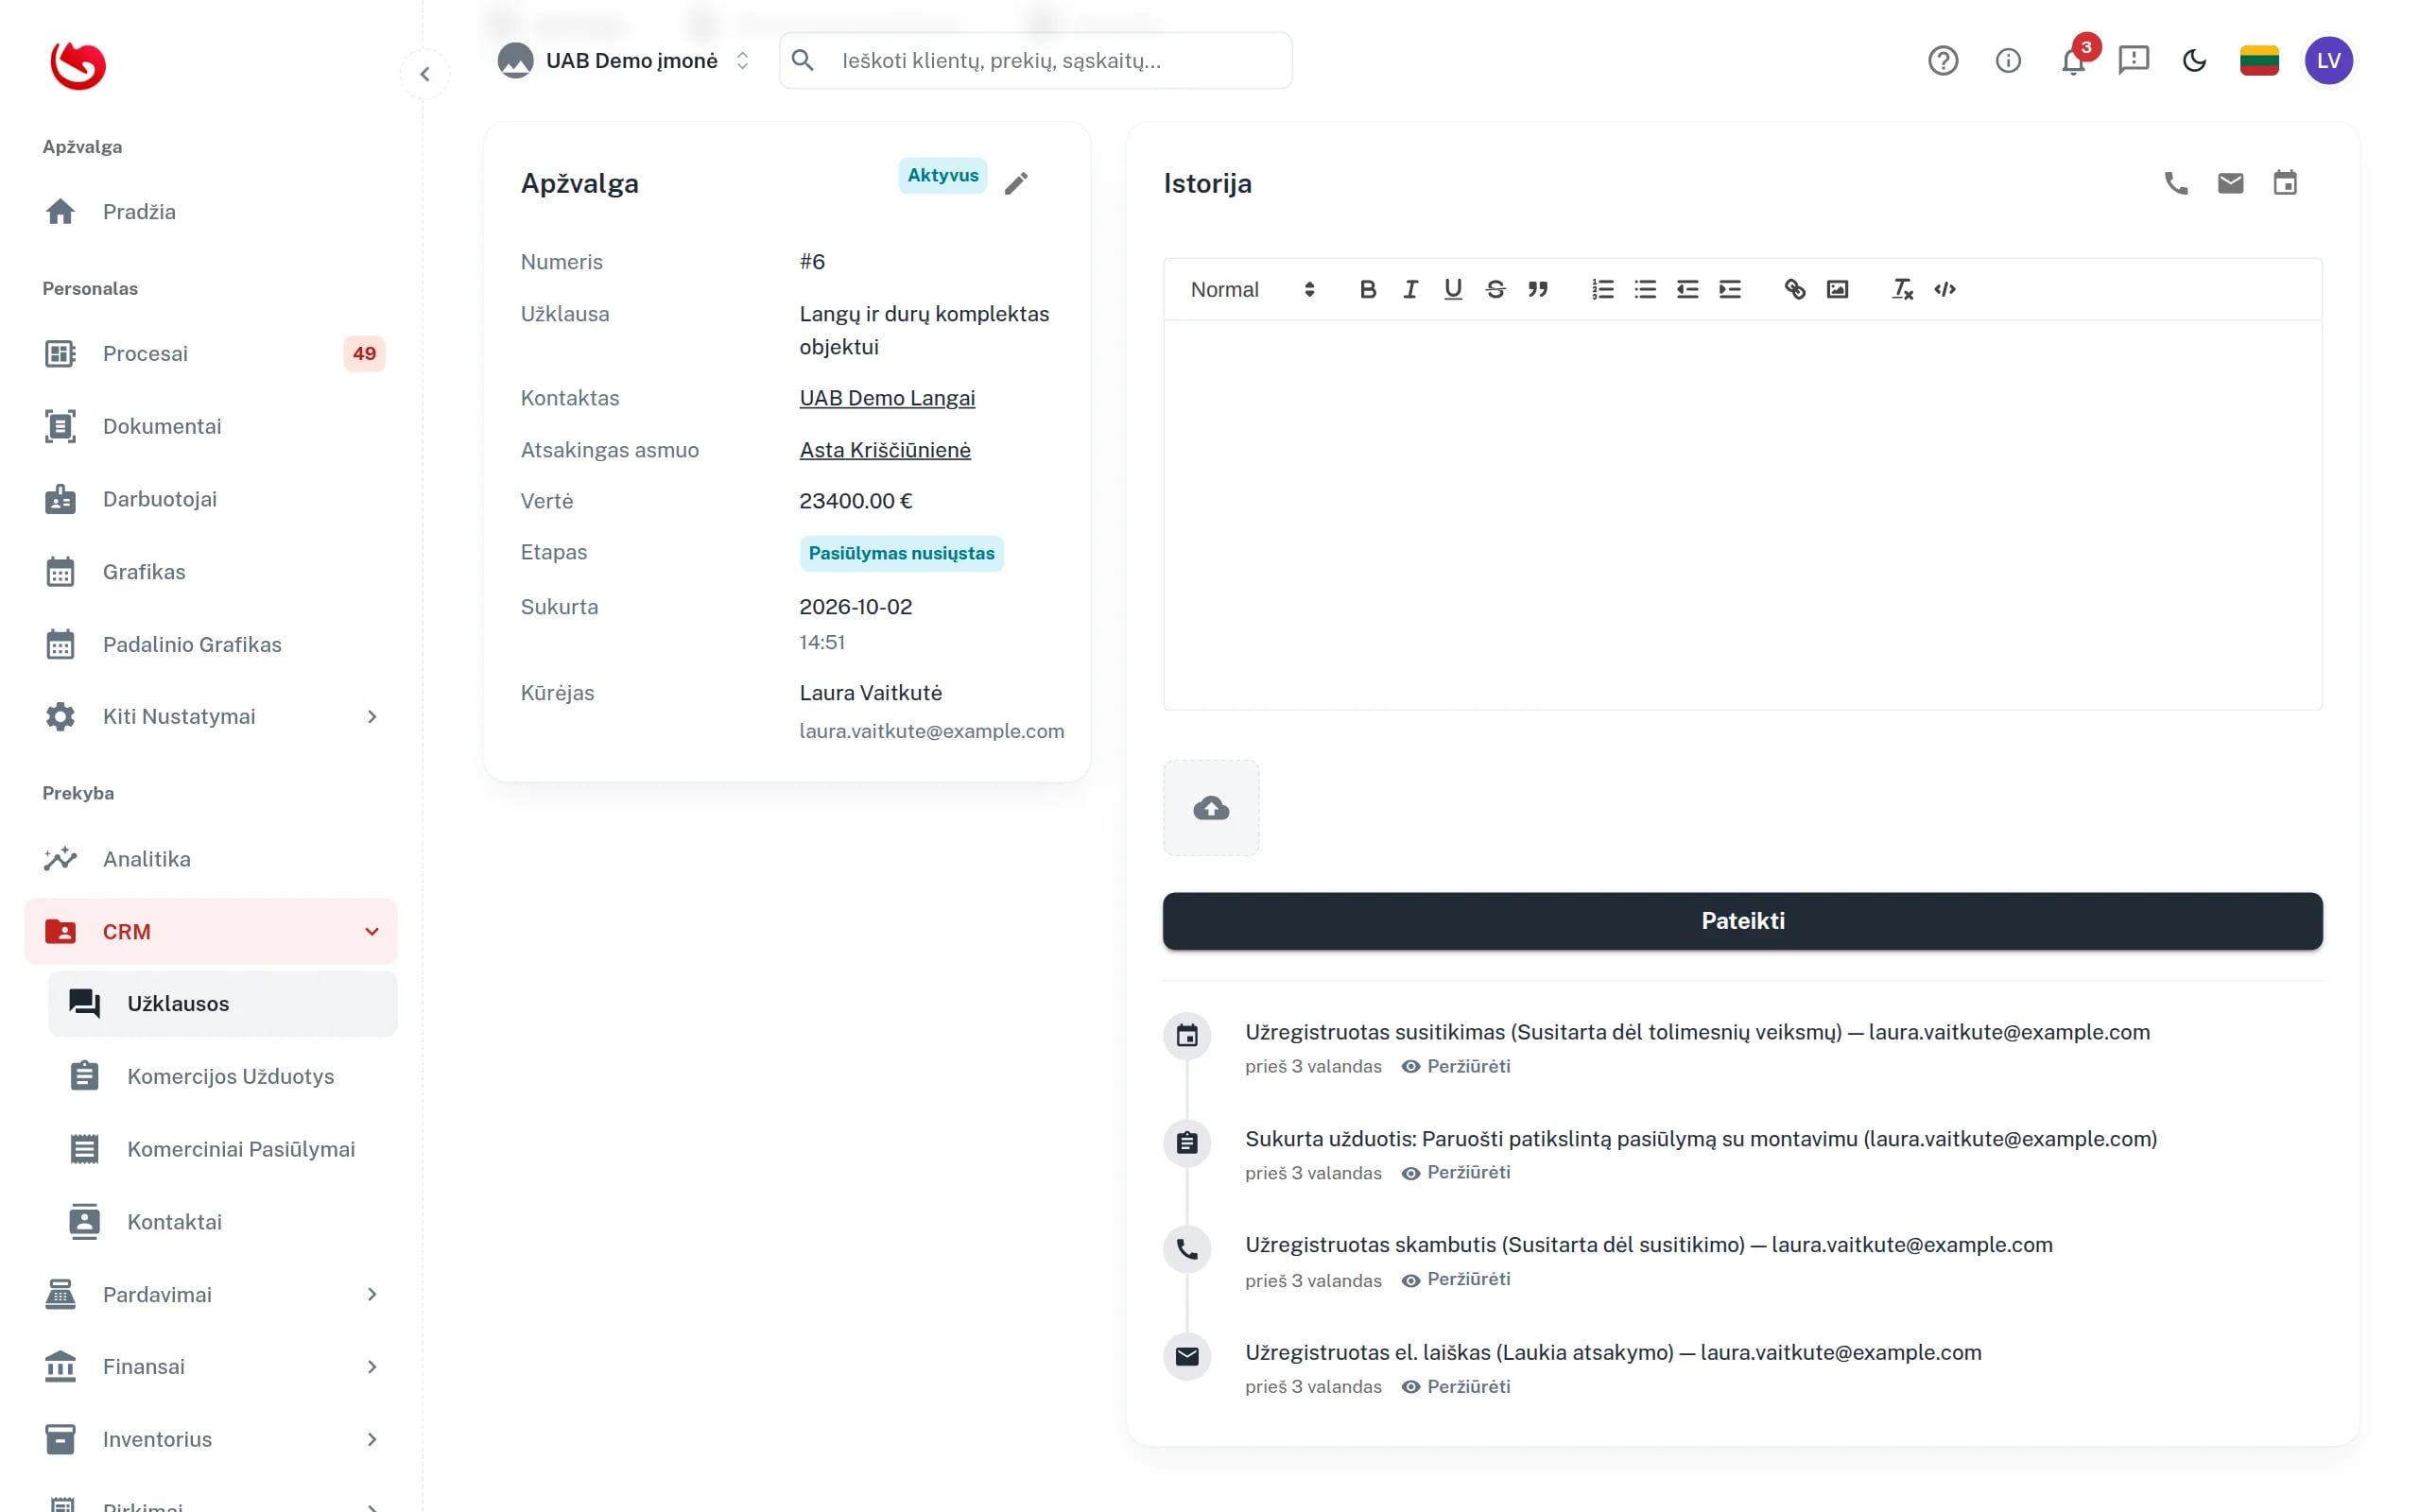Expand Finansai submenu

click(x=211, y=1367)
